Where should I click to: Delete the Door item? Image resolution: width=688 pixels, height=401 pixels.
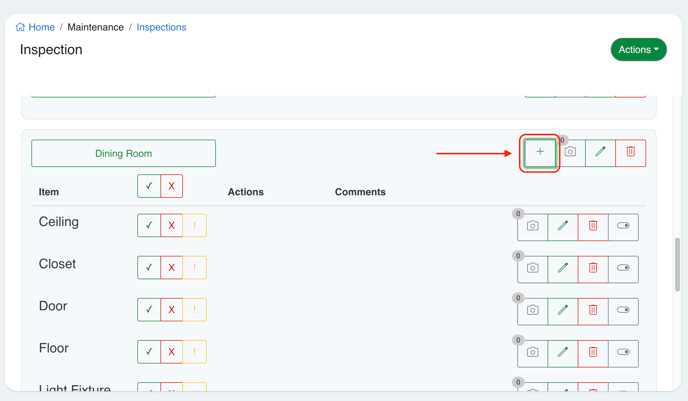pos(593,311)
